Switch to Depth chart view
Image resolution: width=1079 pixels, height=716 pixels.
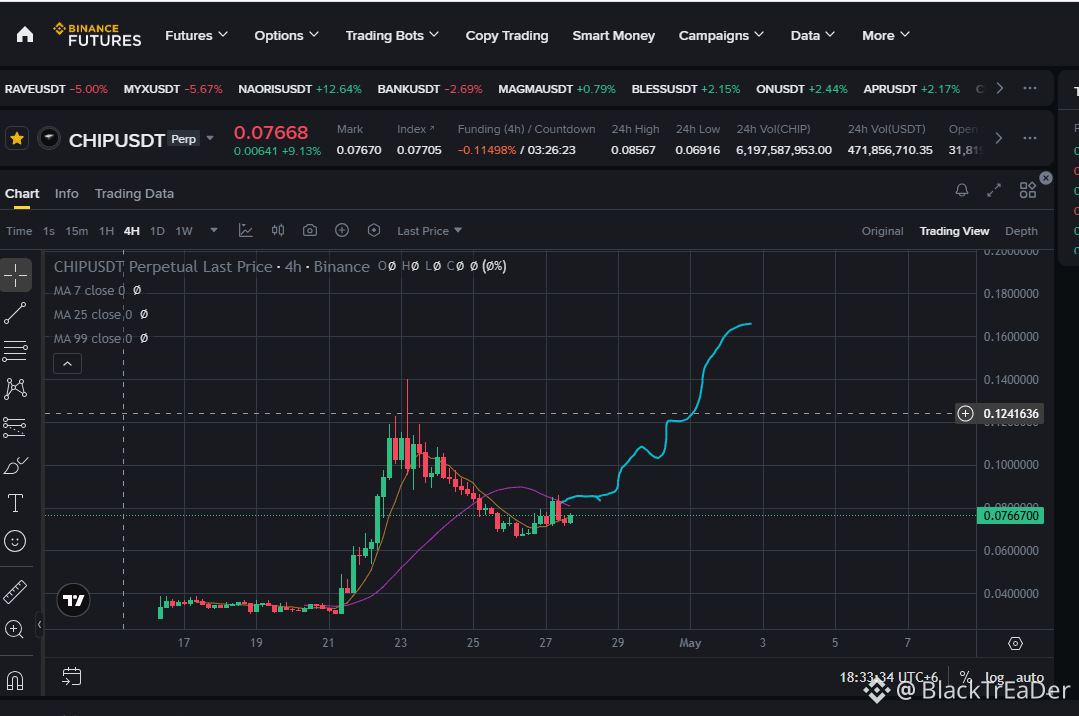(x=1021, y=231)
